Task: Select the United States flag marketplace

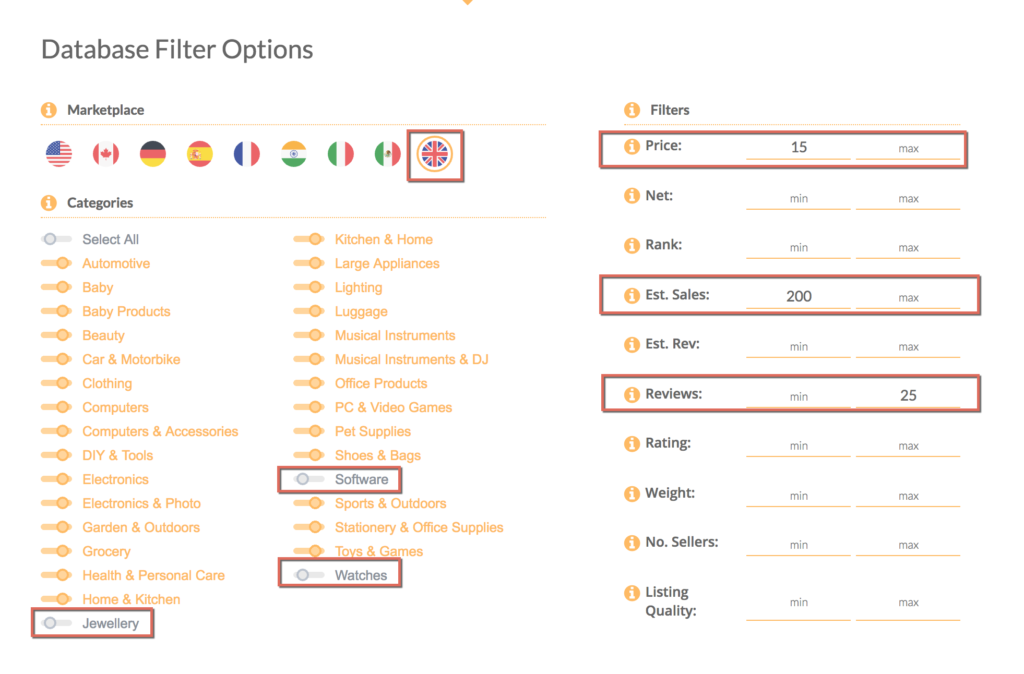Action: pyautogui.click(x=59, y=154)
